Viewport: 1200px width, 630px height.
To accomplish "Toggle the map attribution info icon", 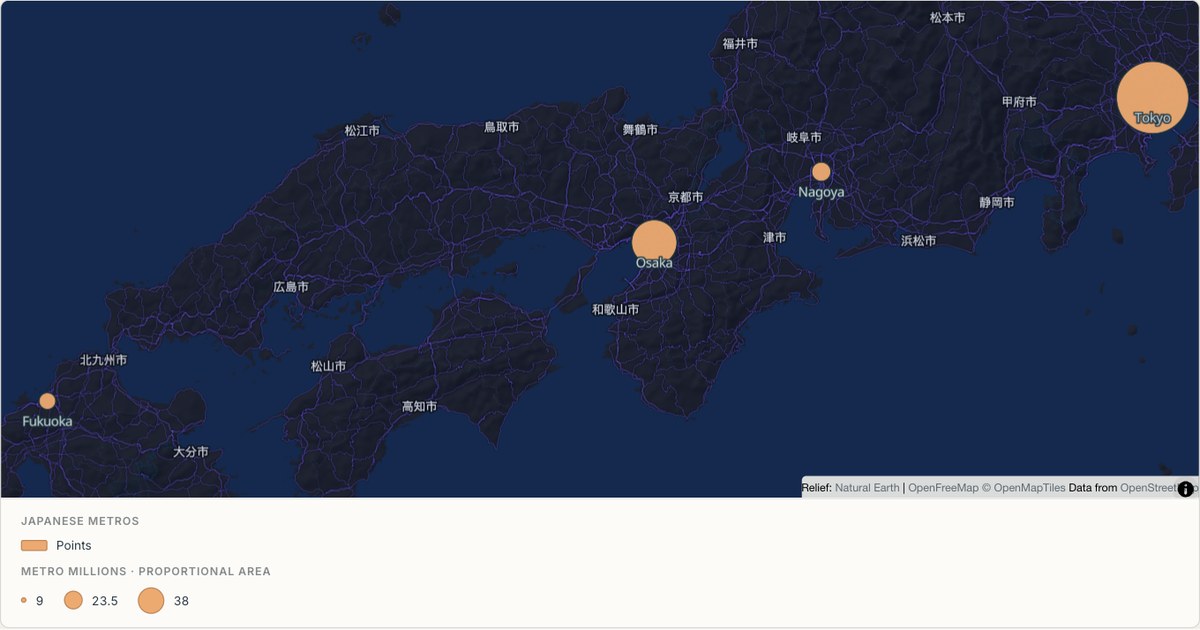I will (x=1186, y=488).
